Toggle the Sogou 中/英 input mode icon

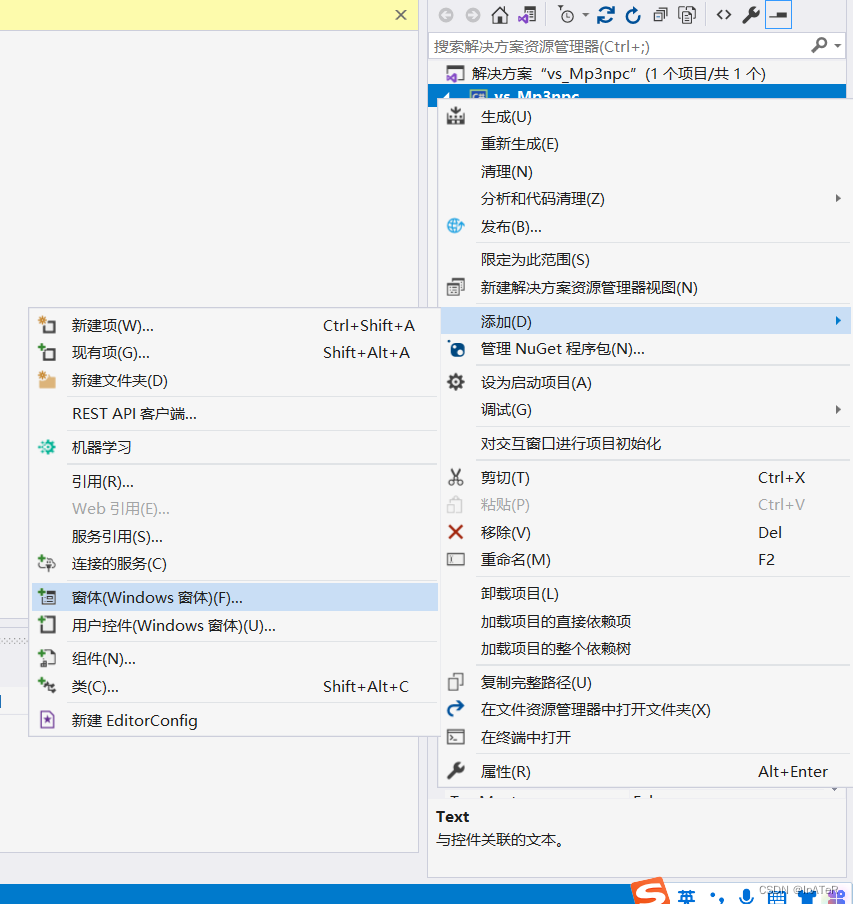686,894
